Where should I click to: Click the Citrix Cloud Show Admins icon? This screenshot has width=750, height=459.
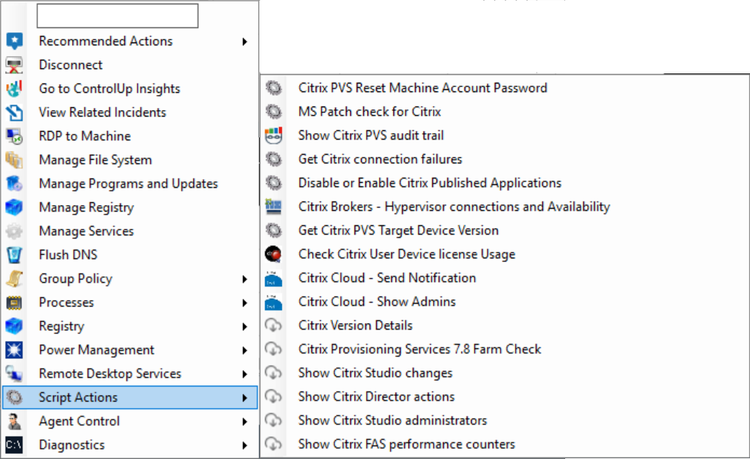pos(274,302)
